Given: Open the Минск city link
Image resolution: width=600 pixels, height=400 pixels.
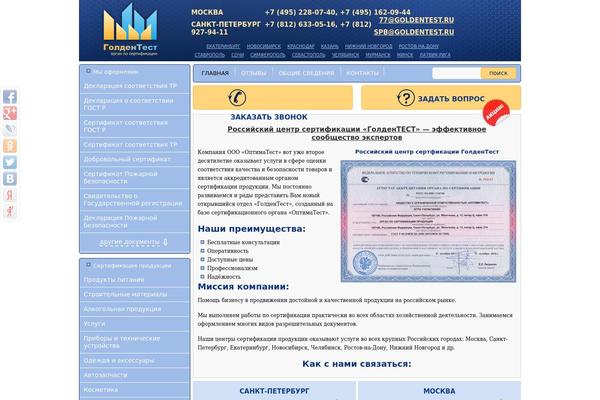Looking at the screenshot, I should coord(405,55).
